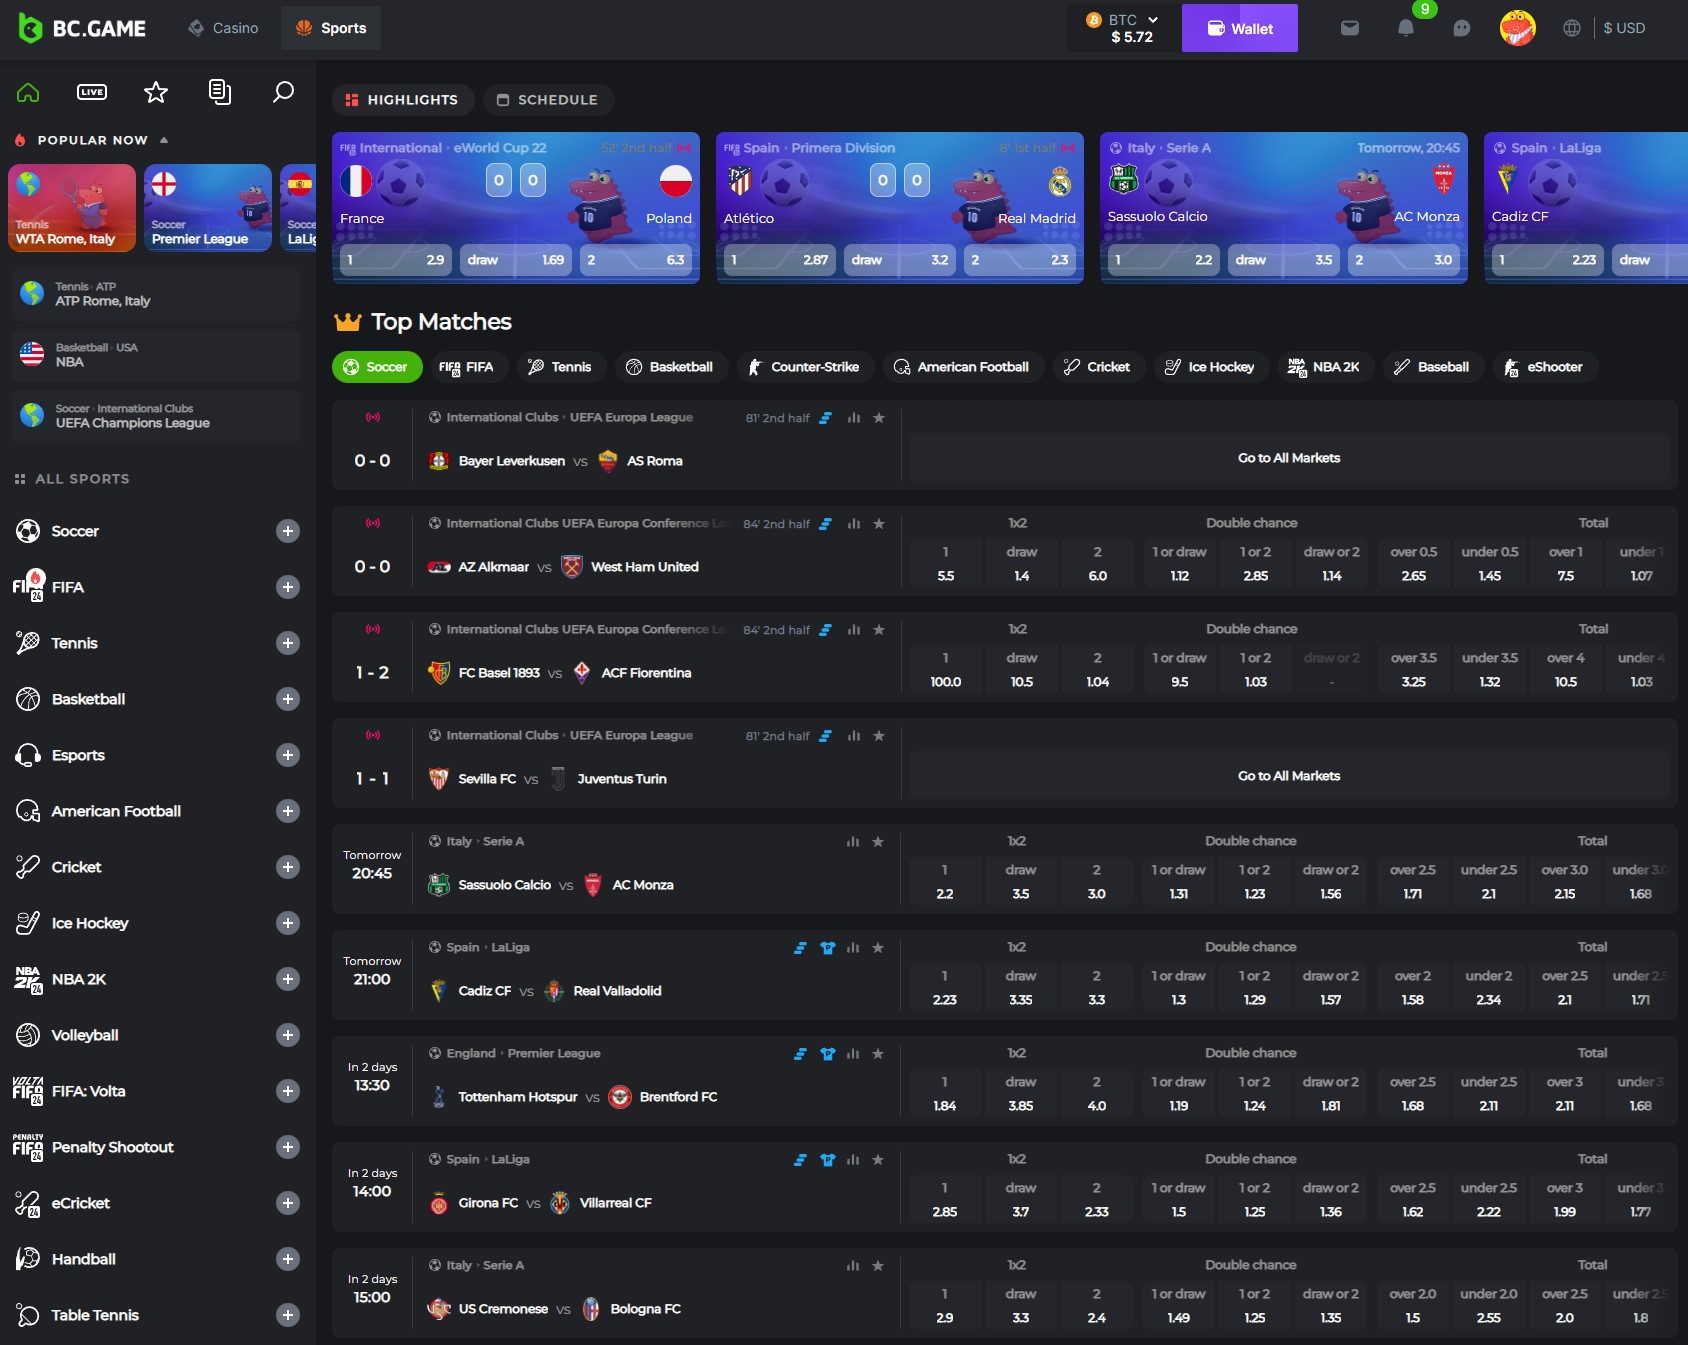Open the sports home icon

pyautogui.click(x=28, y=92)
